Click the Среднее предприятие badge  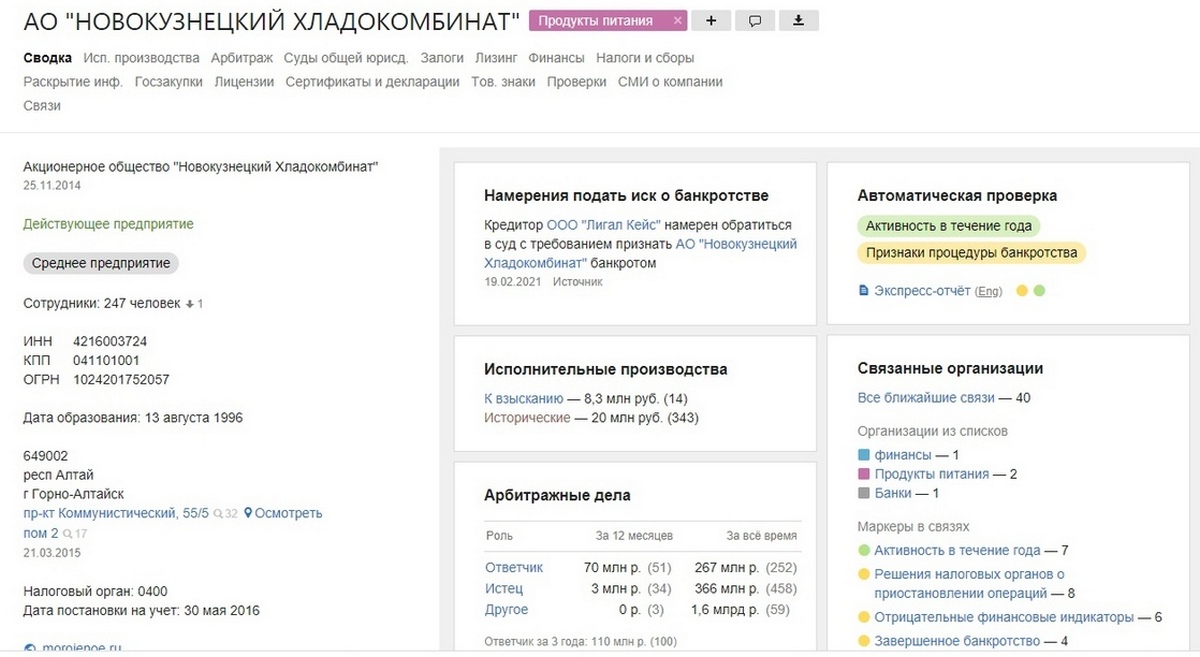(x=101, y=264)
